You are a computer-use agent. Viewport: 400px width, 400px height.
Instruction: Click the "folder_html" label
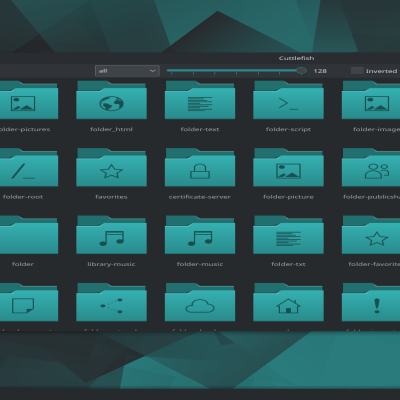tap(111, 129)
